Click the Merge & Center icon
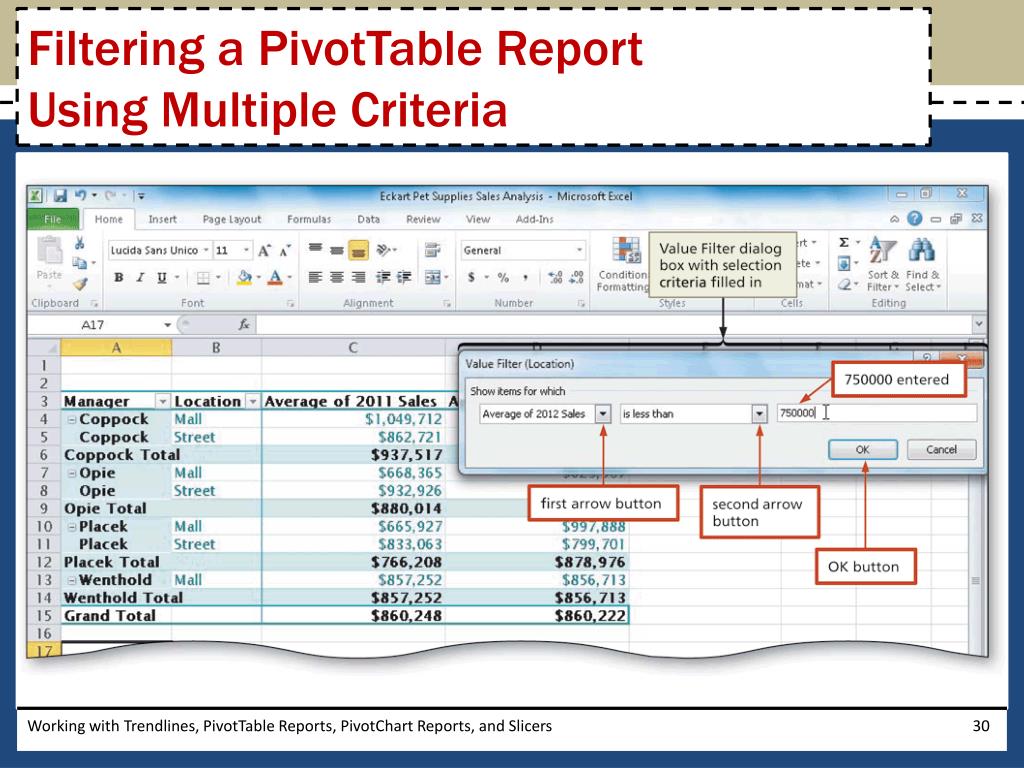The width and height of the screenshot is (1024, 768). pos(432,278)
